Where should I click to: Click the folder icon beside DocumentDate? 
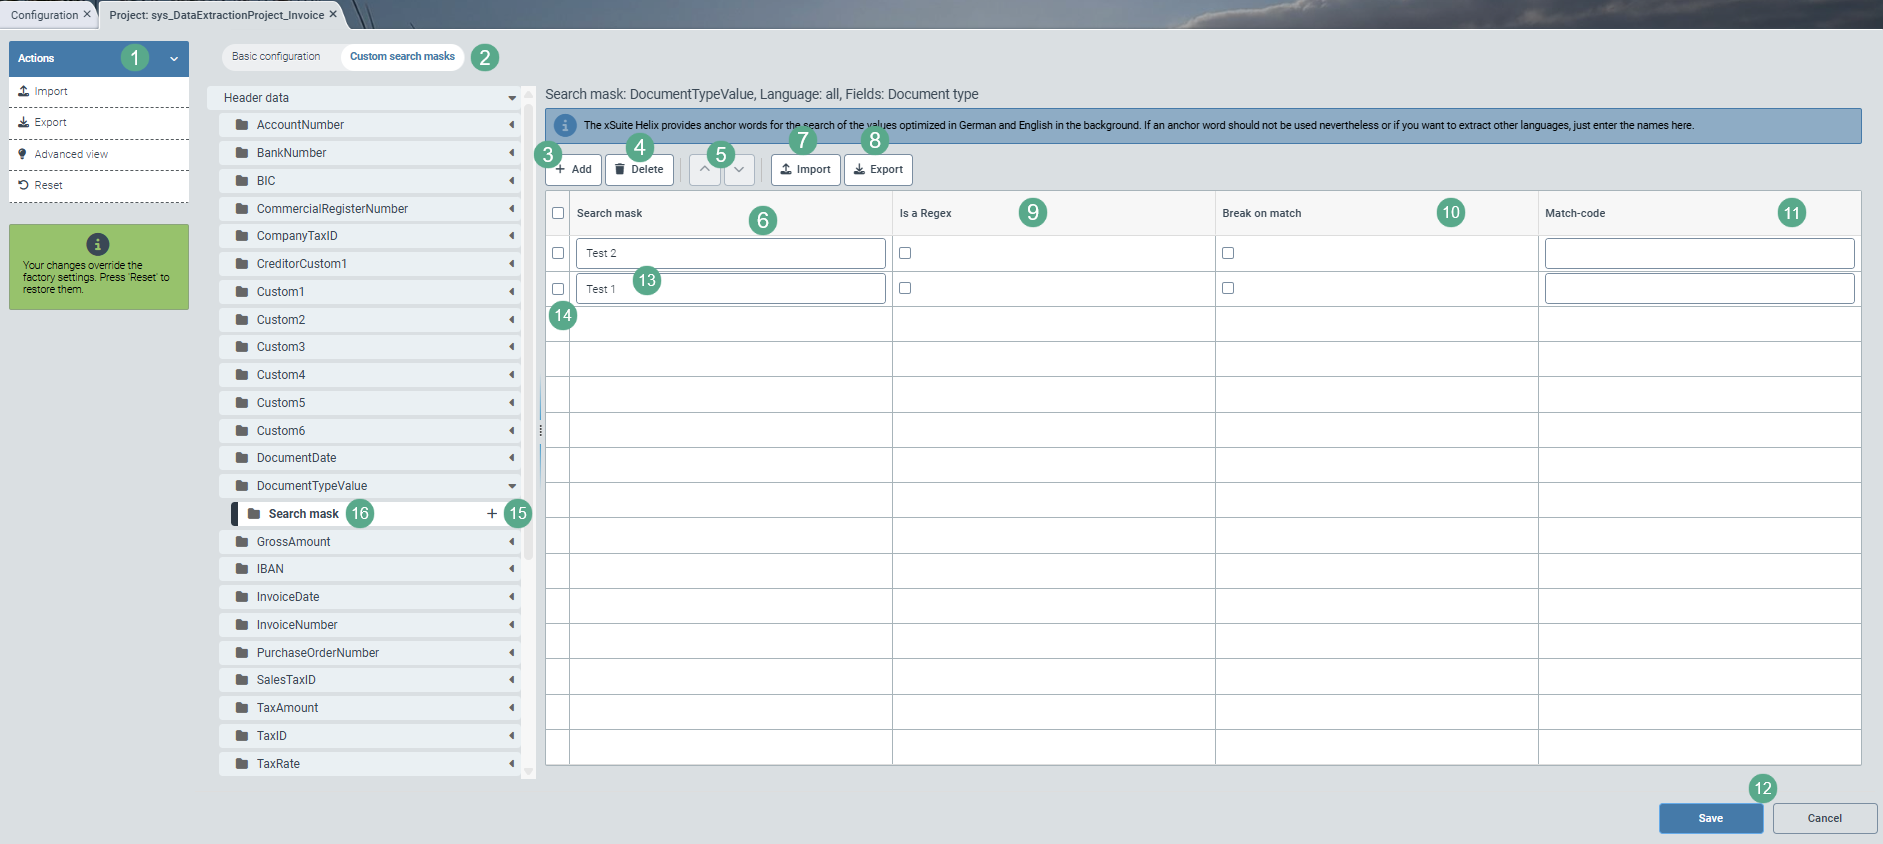(x=242, y=458)
